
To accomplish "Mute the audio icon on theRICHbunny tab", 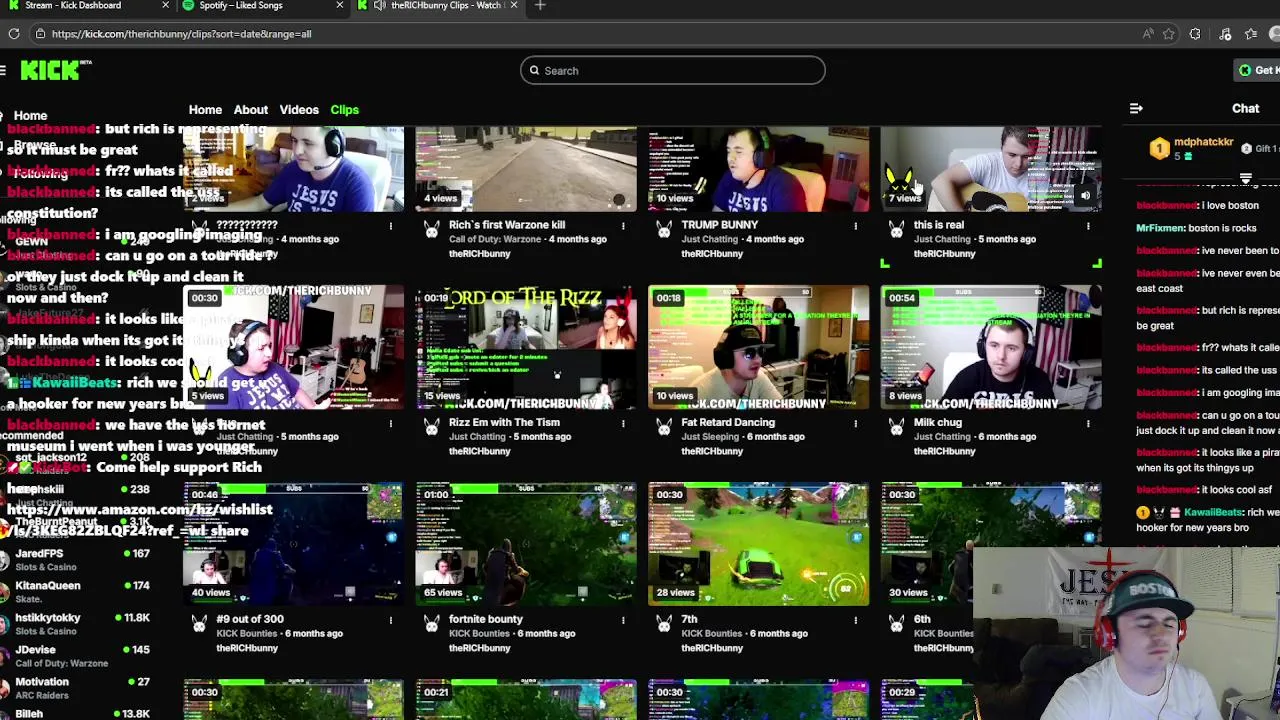I will 380,5.
